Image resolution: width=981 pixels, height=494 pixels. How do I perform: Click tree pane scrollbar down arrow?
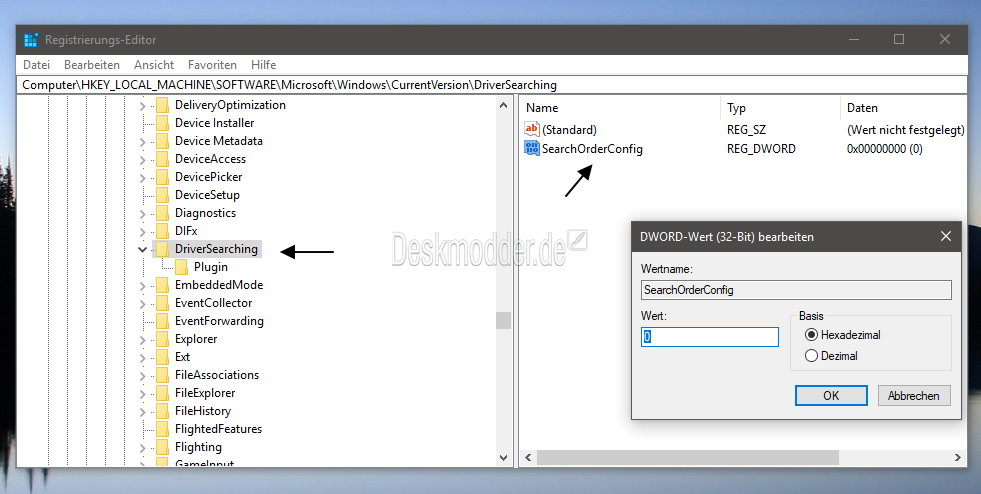pyautogui.click(x=504, y=458)
